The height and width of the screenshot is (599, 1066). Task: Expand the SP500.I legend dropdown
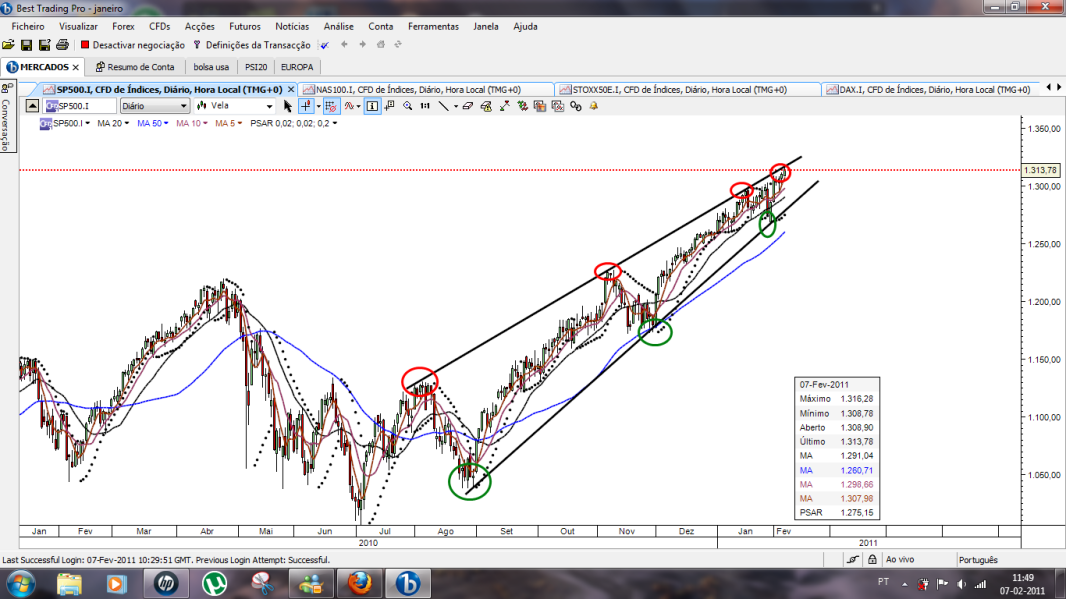click(88, 123)
